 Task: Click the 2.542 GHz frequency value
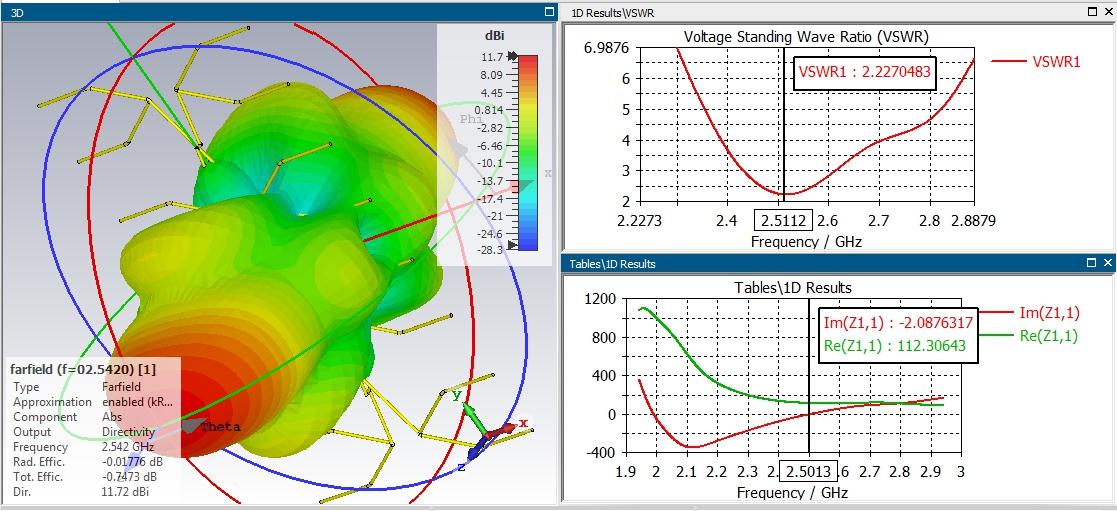[128, 447]
